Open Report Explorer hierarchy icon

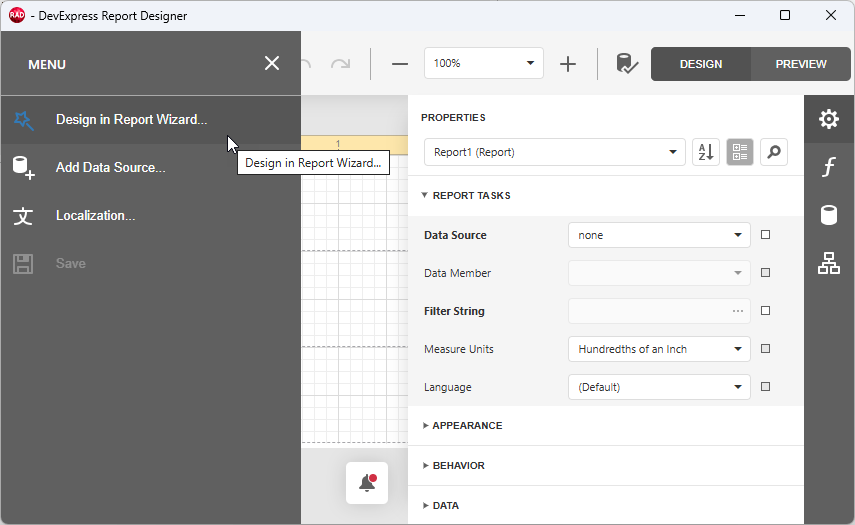(829, 263)
